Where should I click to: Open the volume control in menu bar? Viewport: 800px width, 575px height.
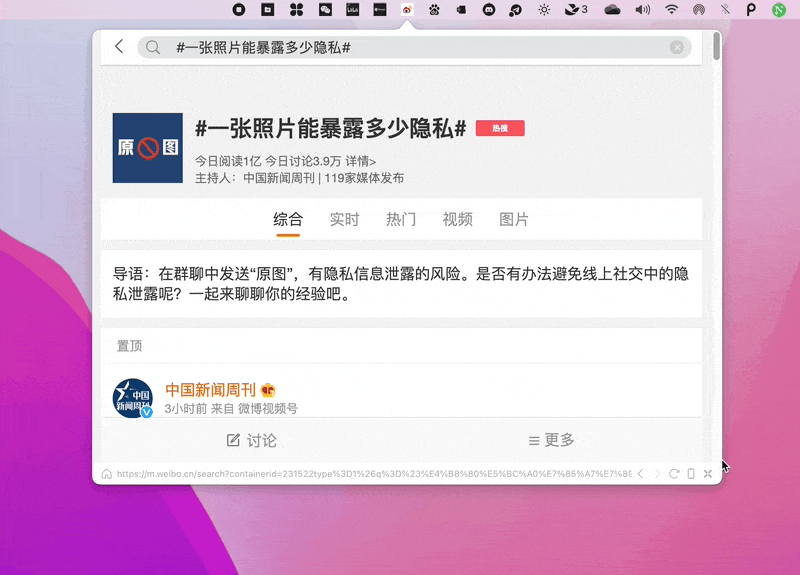click(642, 9)
